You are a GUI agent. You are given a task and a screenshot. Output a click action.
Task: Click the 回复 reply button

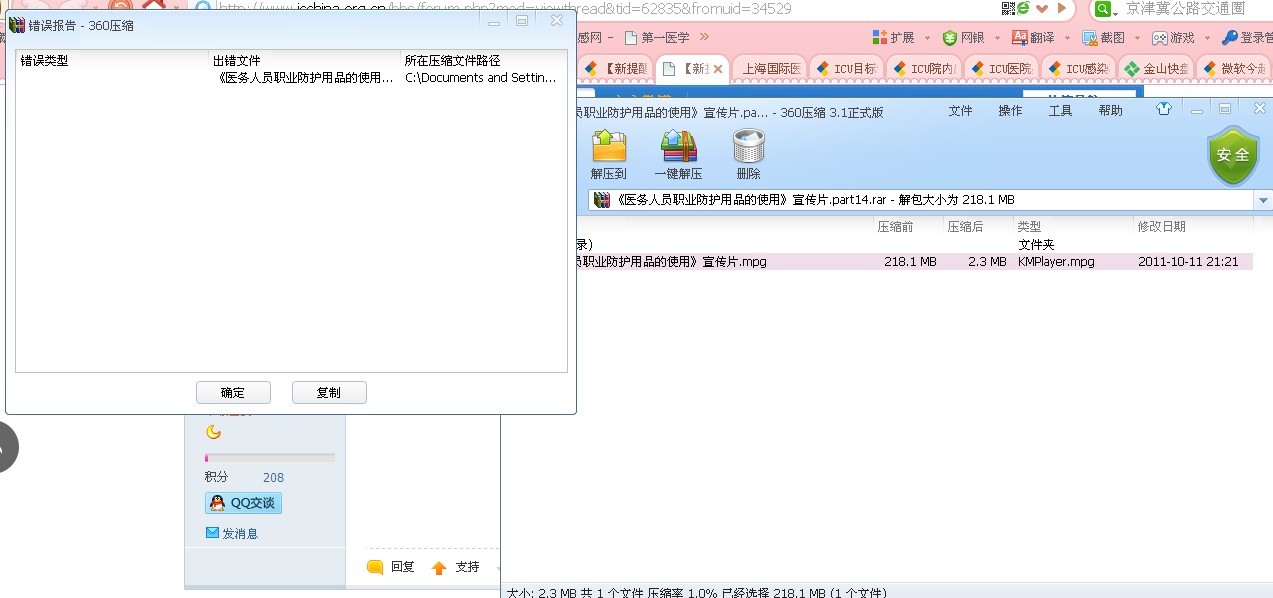pyautogui.click(x=390, y=566)
